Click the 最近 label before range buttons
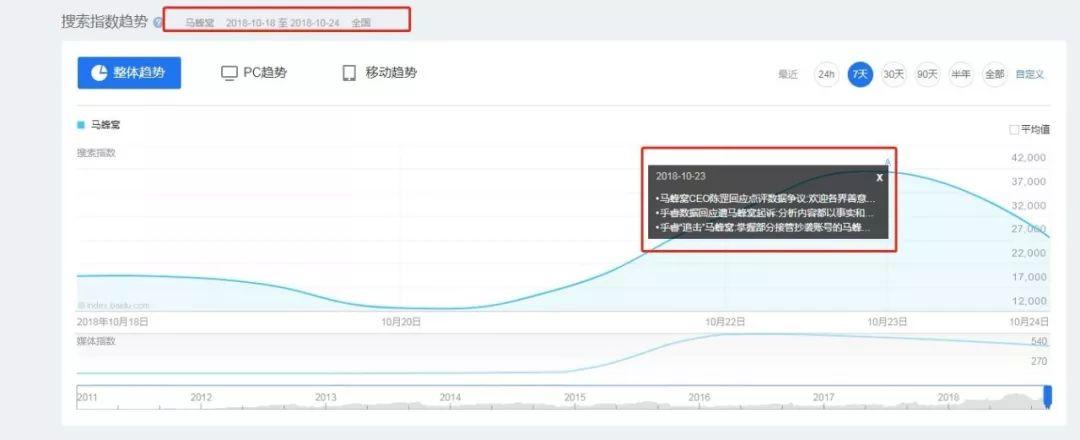 pos(788,74)
